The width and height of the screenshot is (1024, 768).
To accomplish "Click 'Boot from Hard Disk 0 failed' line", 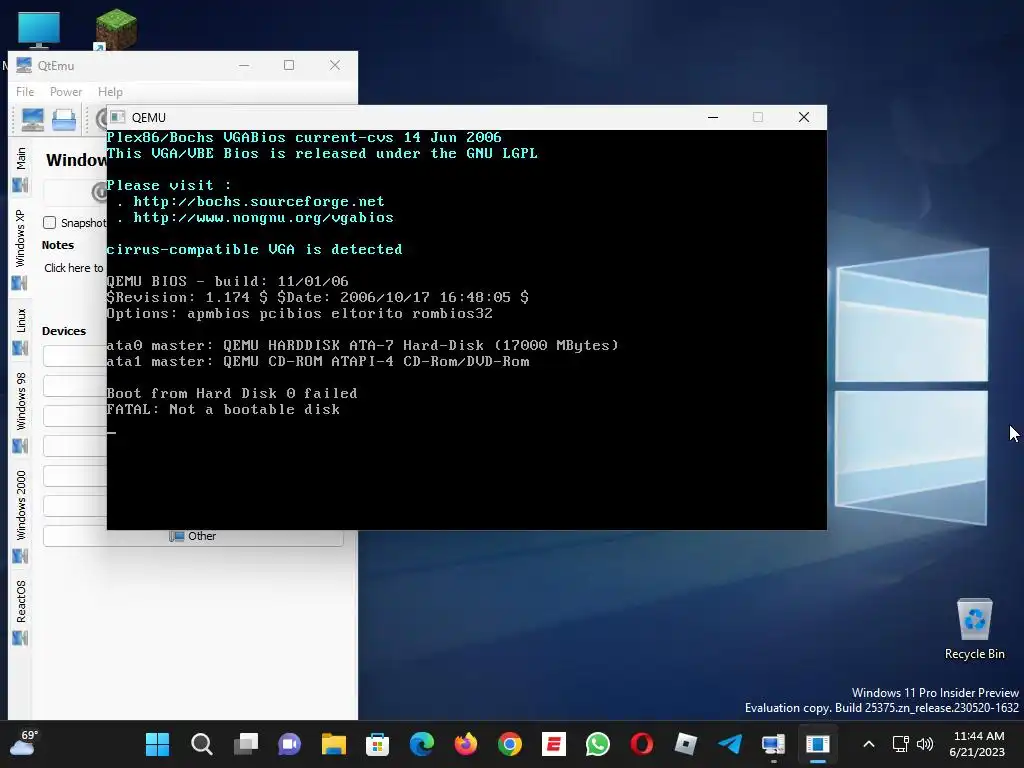I will 232,393.
